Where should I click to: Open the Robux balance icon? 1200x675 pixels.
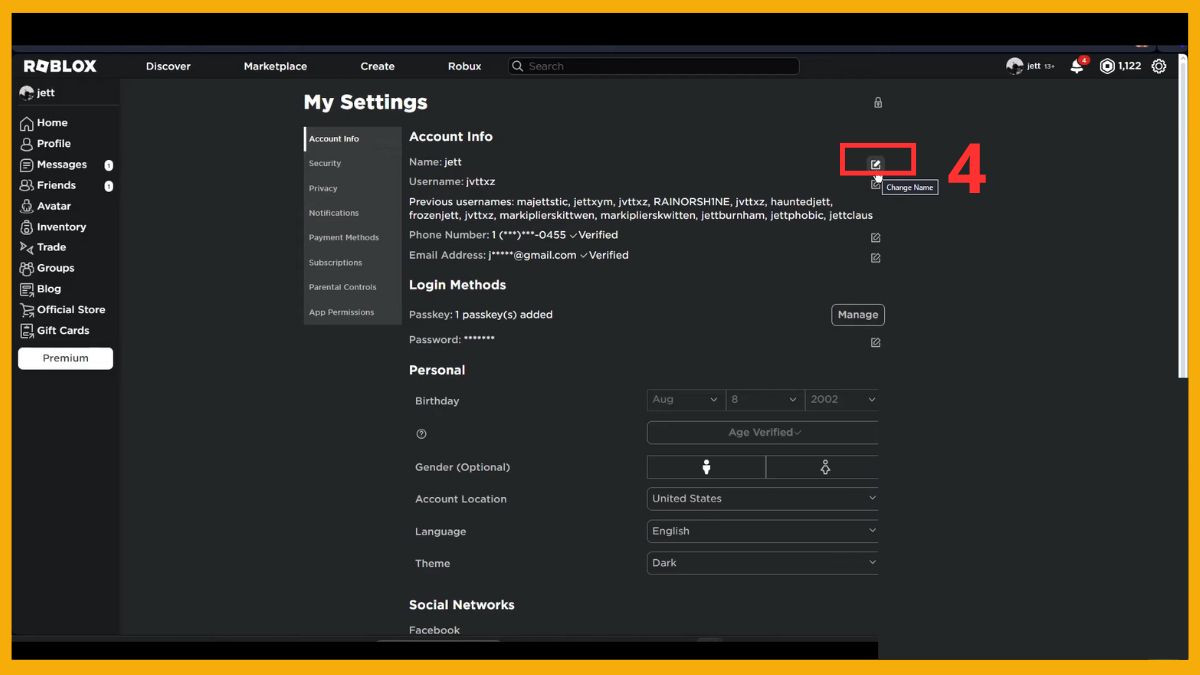pos(1107,66)
